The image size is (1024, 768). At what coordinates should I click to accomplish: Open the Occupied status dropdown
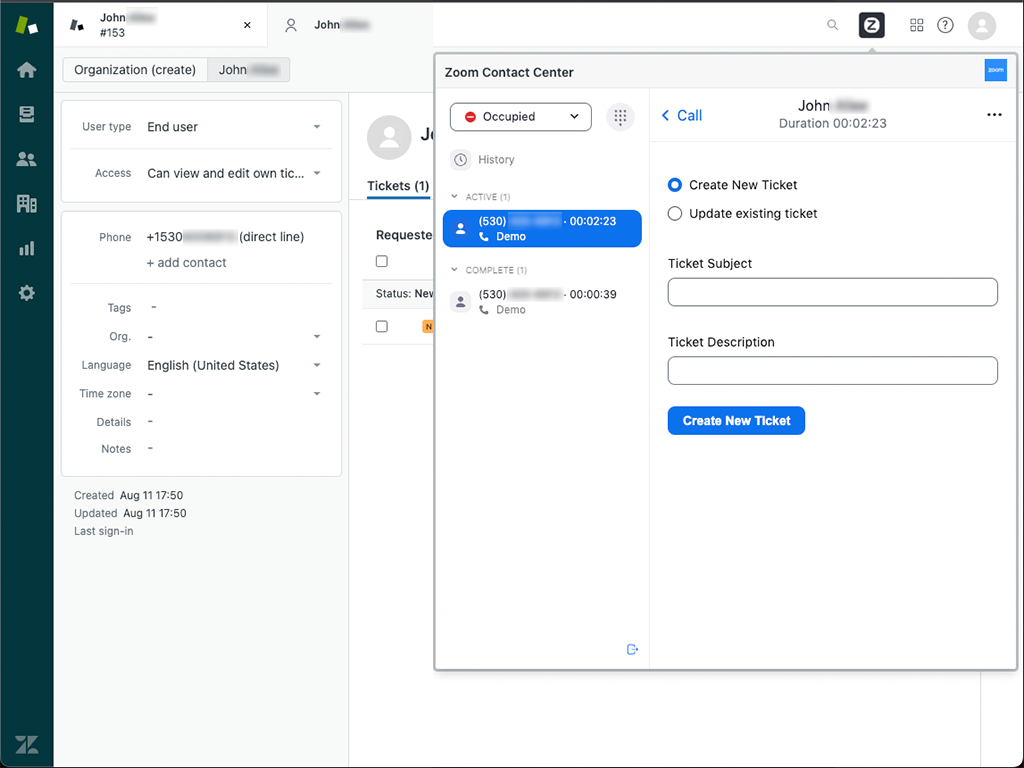(x=520, y=116)
